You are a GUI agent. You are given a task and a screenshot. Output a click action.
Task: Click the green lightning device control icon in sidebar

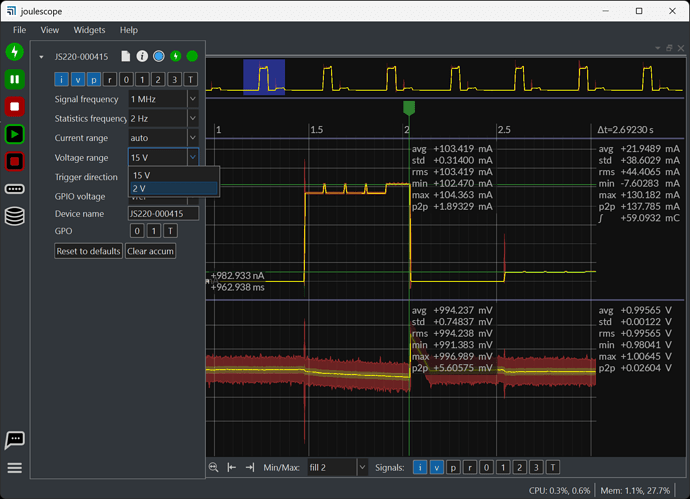tap(15, 52)
